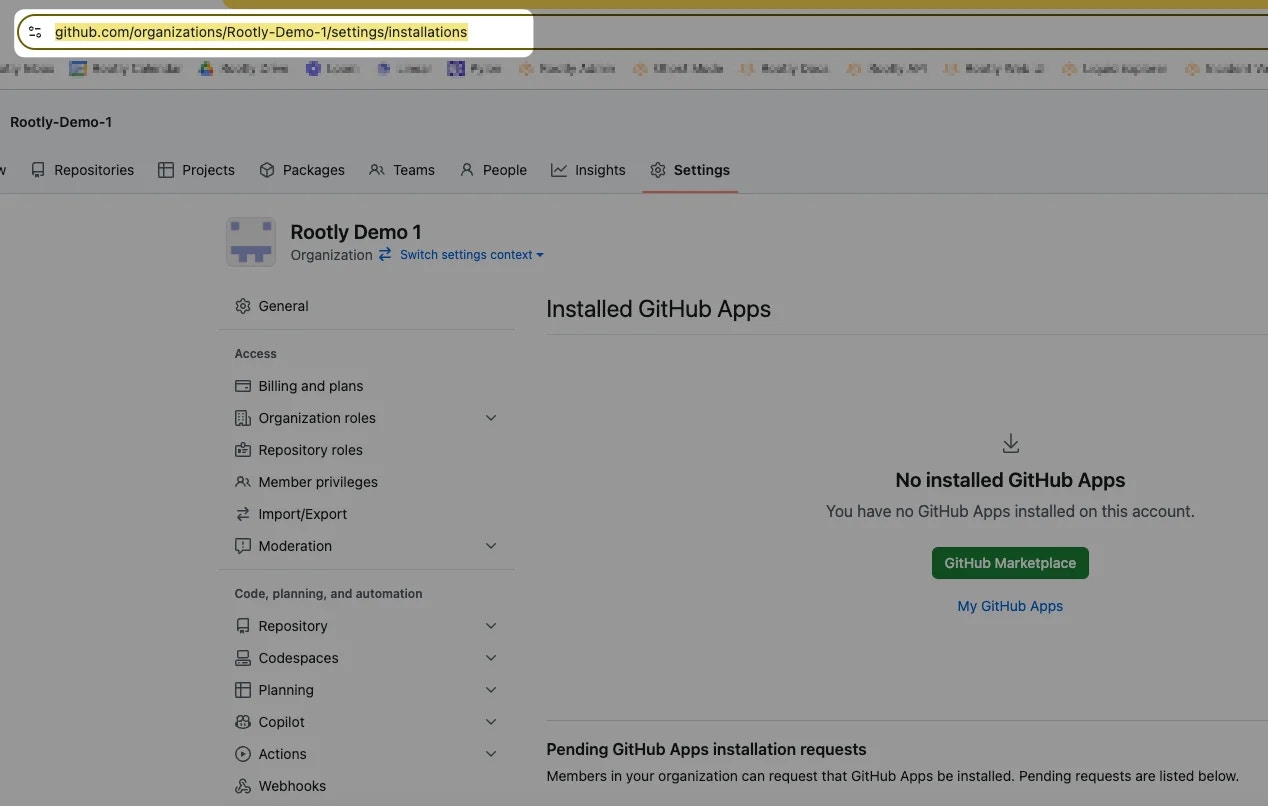Expand the Repository chevron in sidebar
This screenshot has width=1268, height=806.
click(491, 626)
